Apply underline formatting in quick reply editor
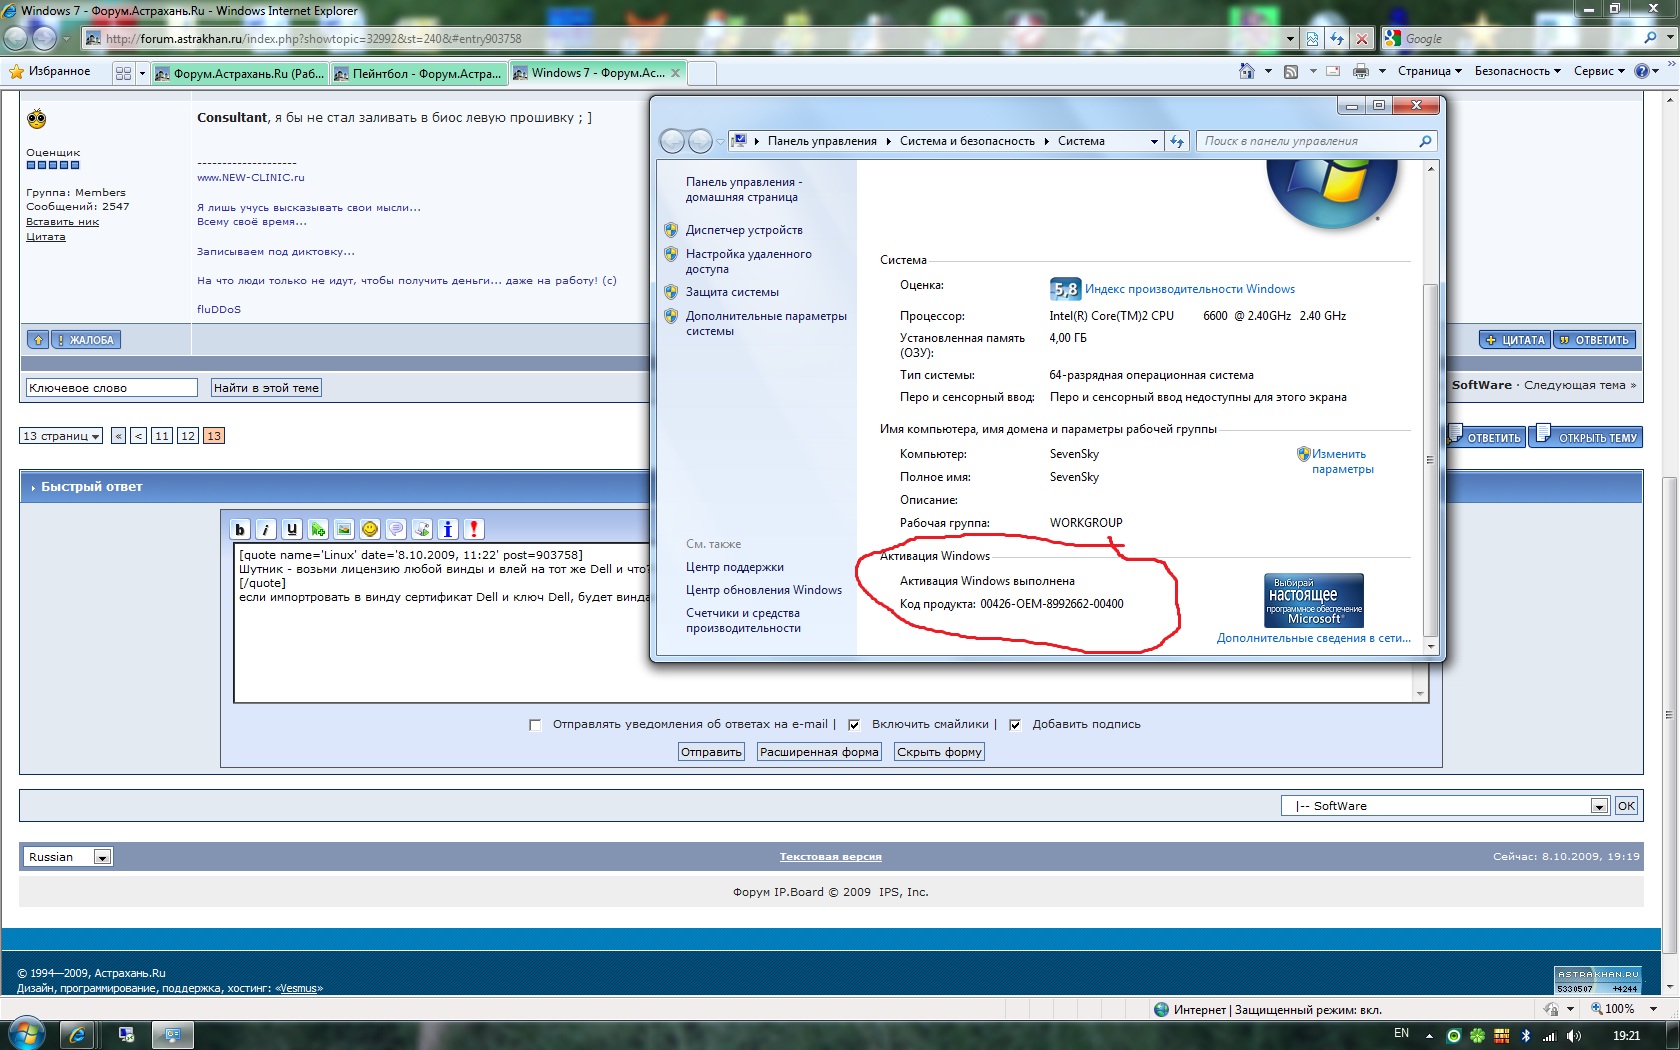 (x=292, y=529)
